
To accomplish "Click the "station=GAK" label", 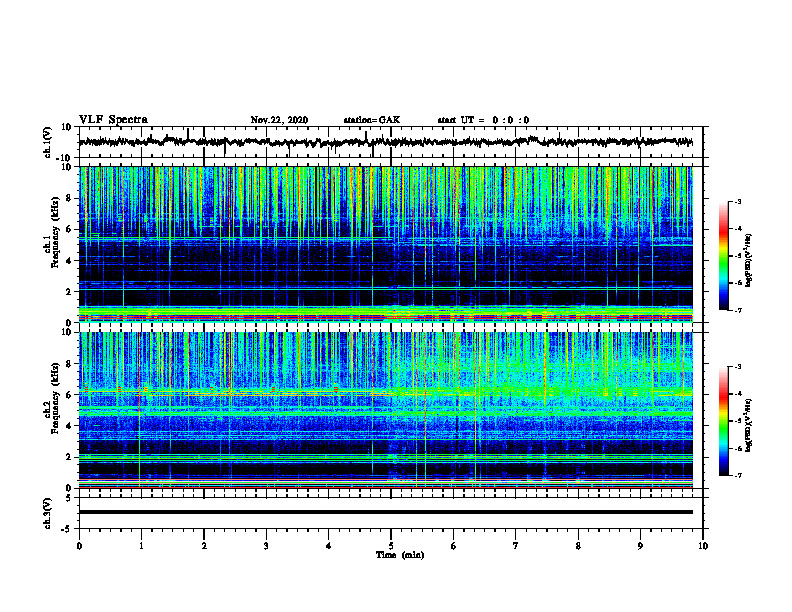I will pos(372,120).
